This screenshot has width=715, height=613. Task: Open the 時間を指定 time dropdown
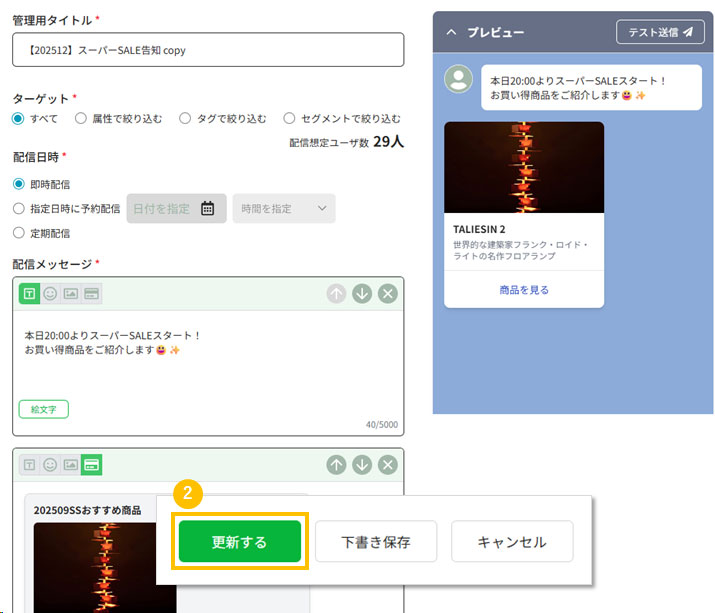click(284, 208)
